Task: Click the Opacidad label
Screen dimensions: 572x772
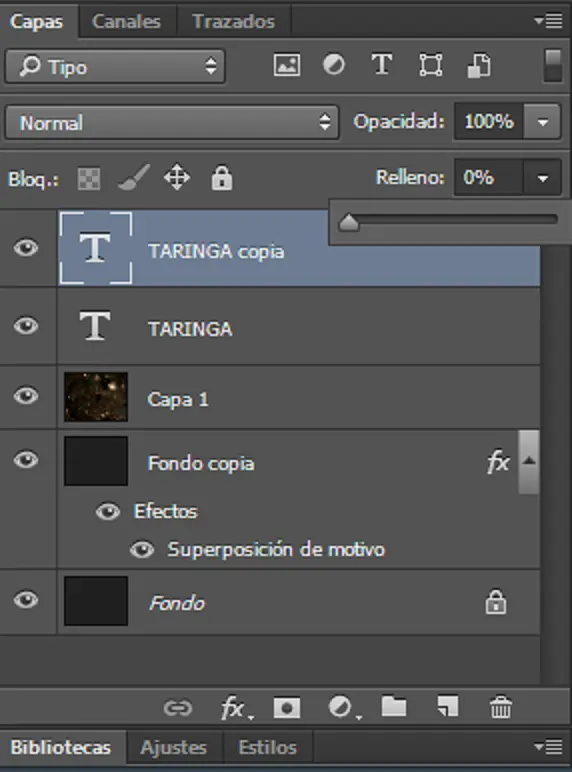Action: click(399, 121)
